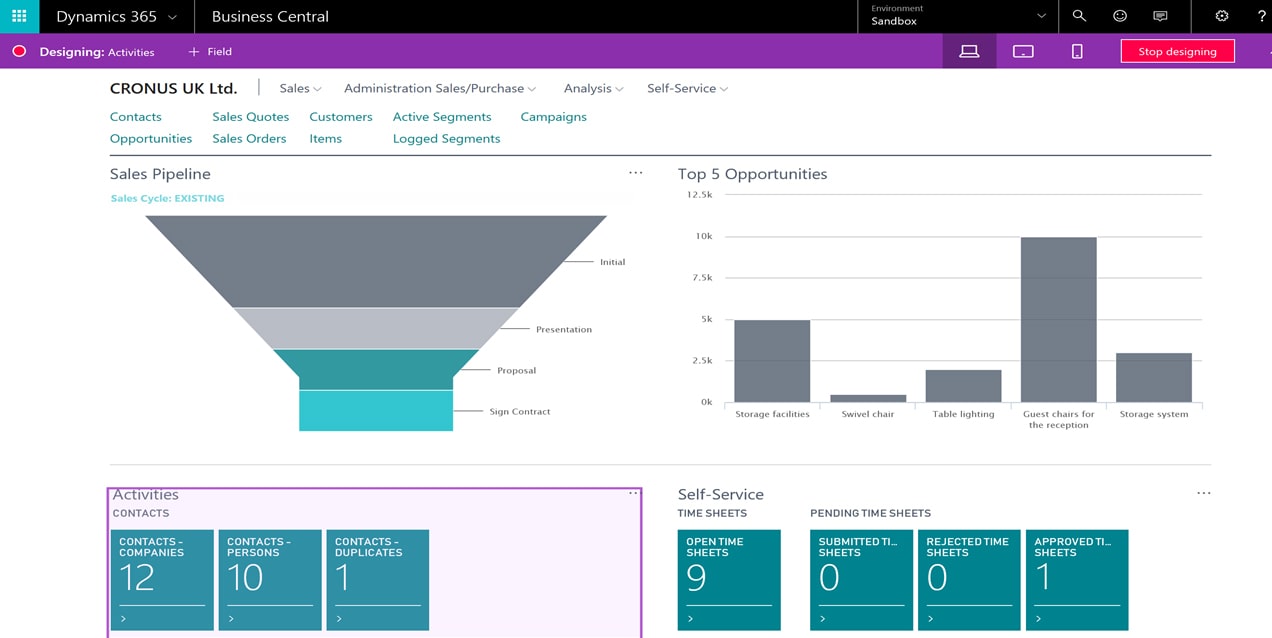Click arrow on Submitted Time Sheets tile
Image resolution: width=1272 pixels, height=638 pixels.
(x=822, y=619)
